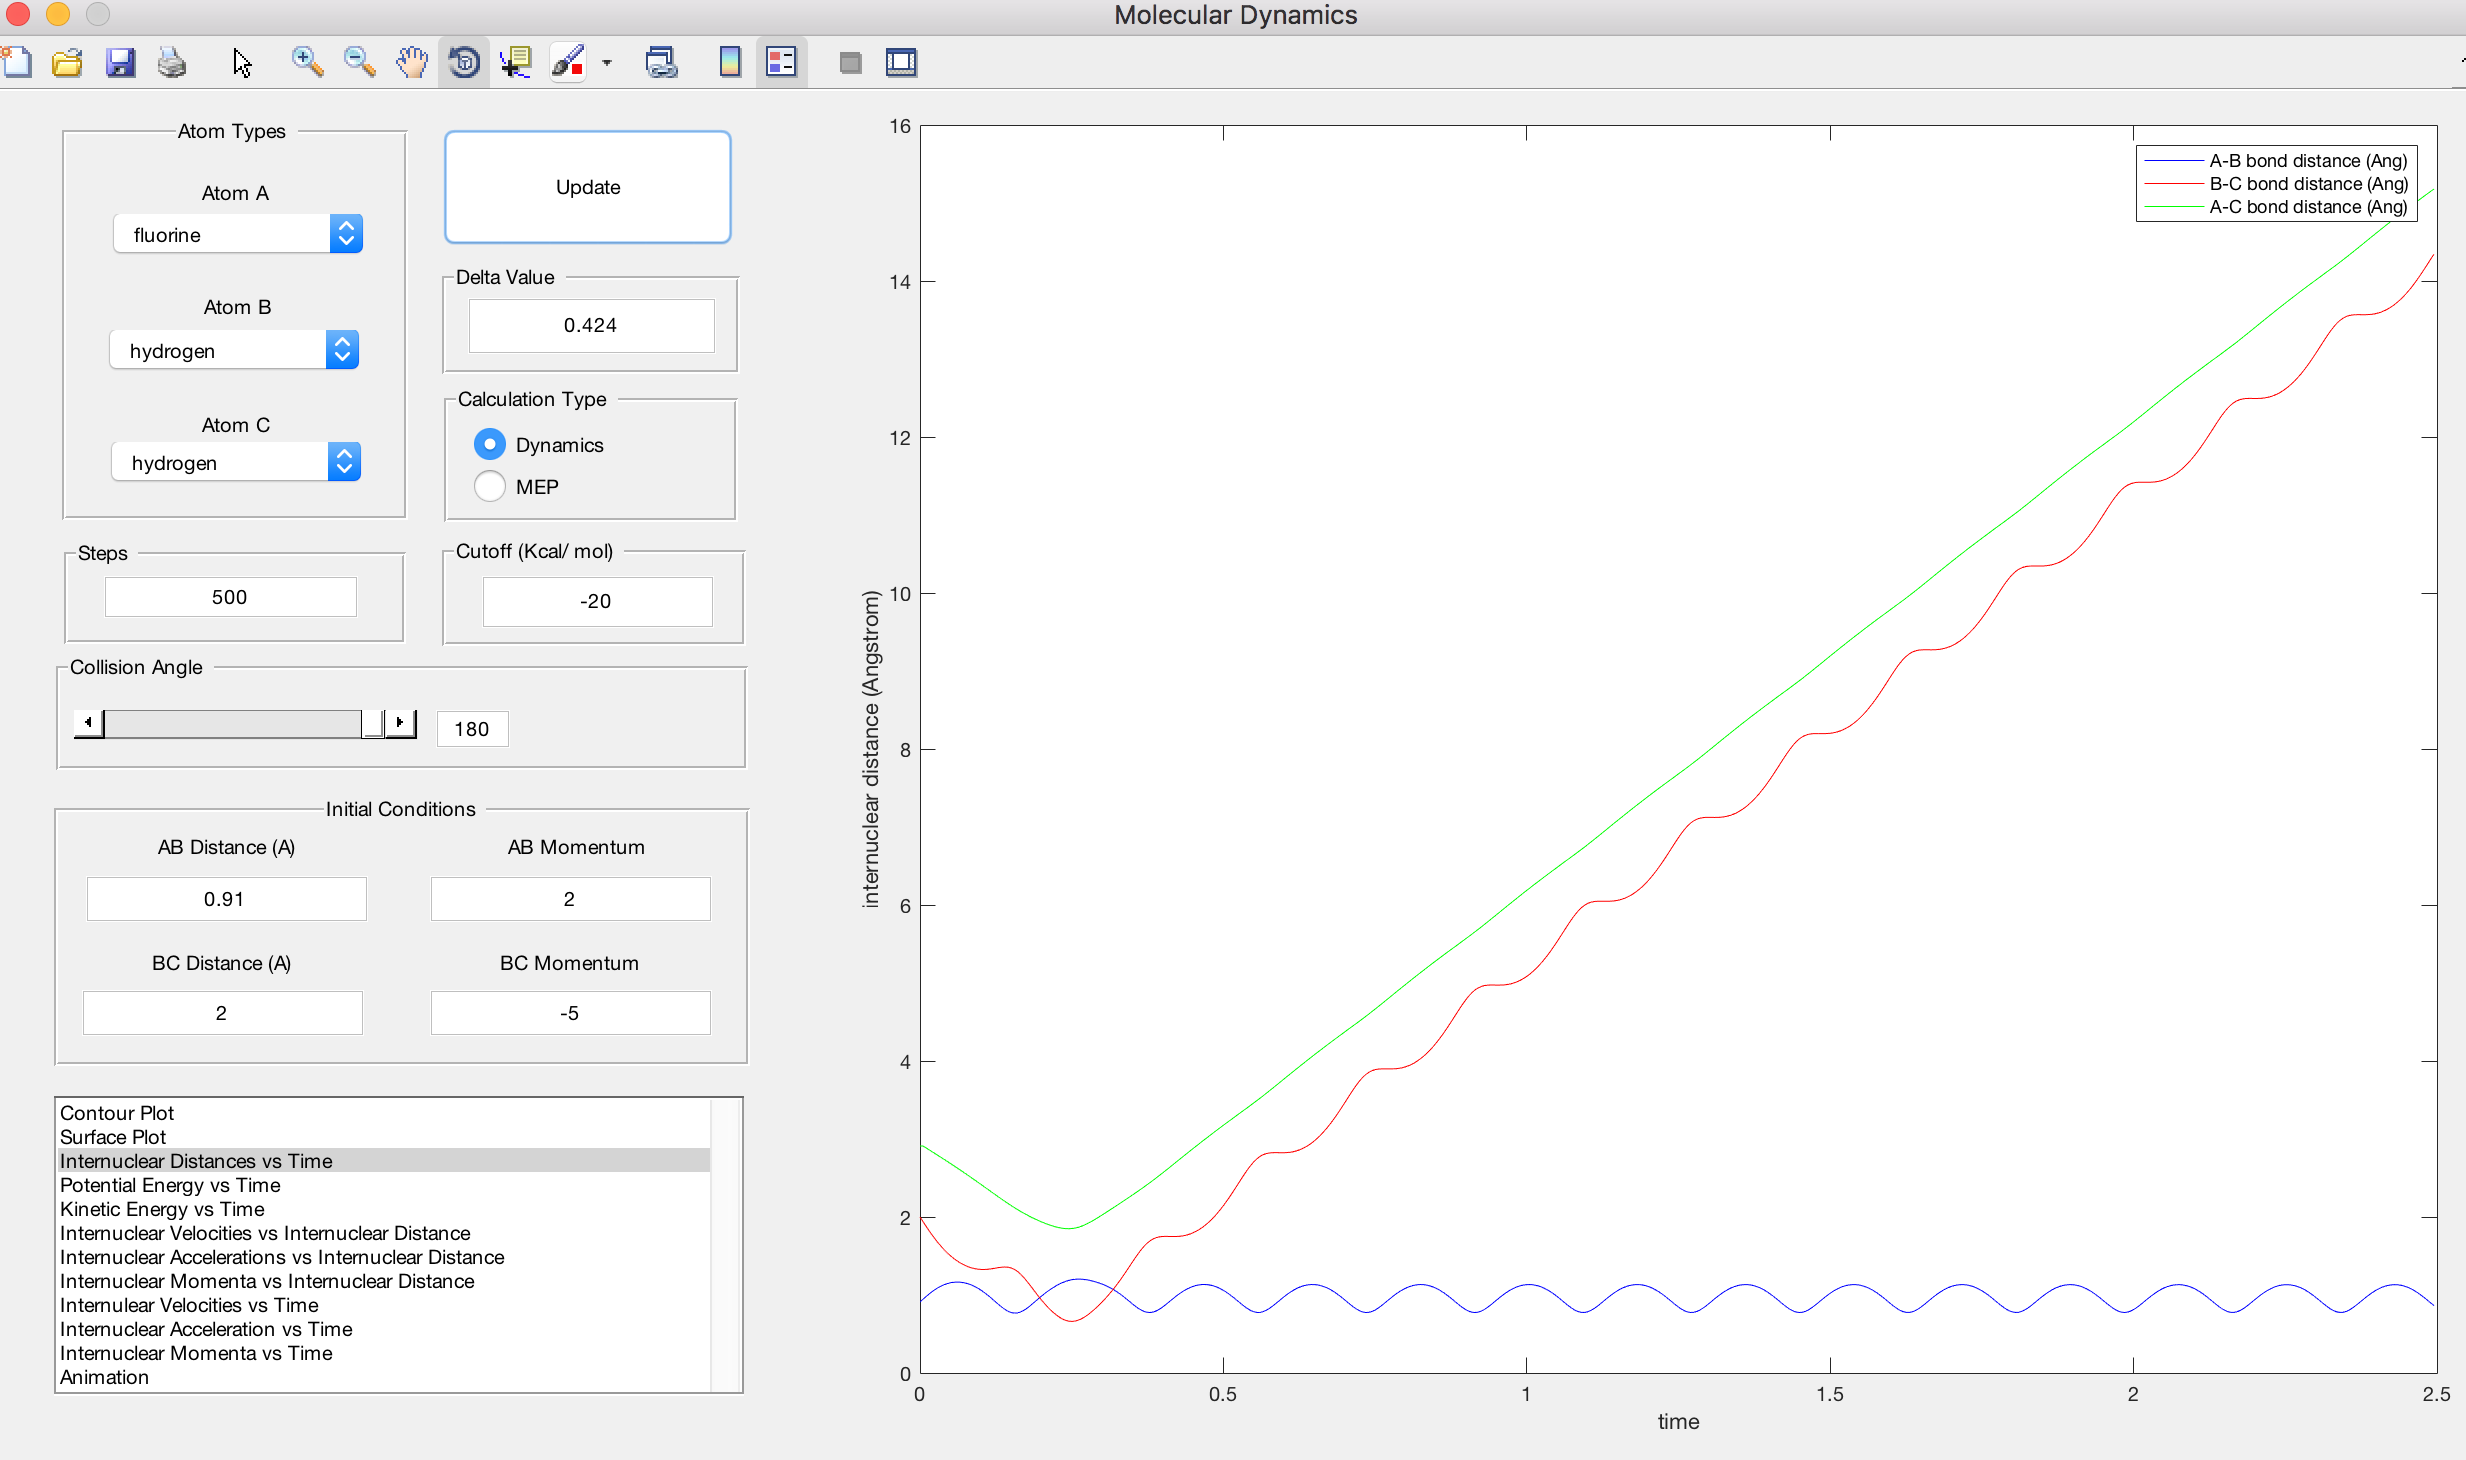Click the Collision Angle slider right arrow
The height and width of the screenshot is (1460, 2466).
point(400,723)
